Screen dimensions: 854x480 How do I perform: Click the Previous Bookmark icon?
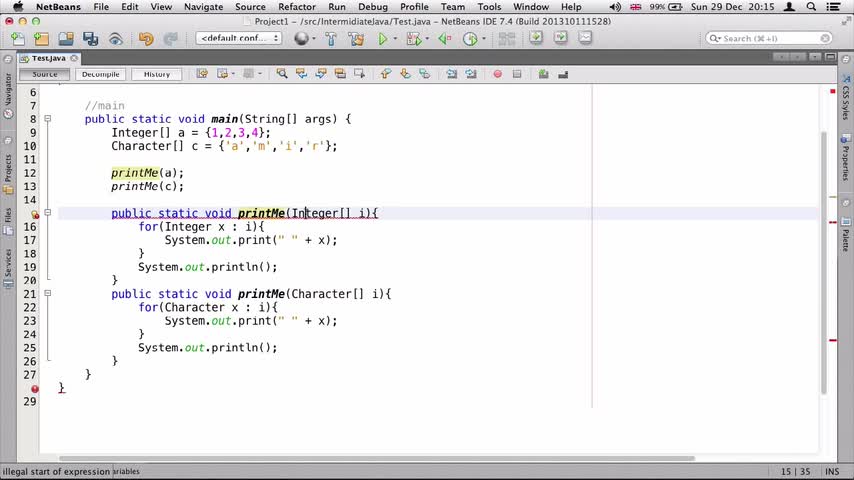386,74
